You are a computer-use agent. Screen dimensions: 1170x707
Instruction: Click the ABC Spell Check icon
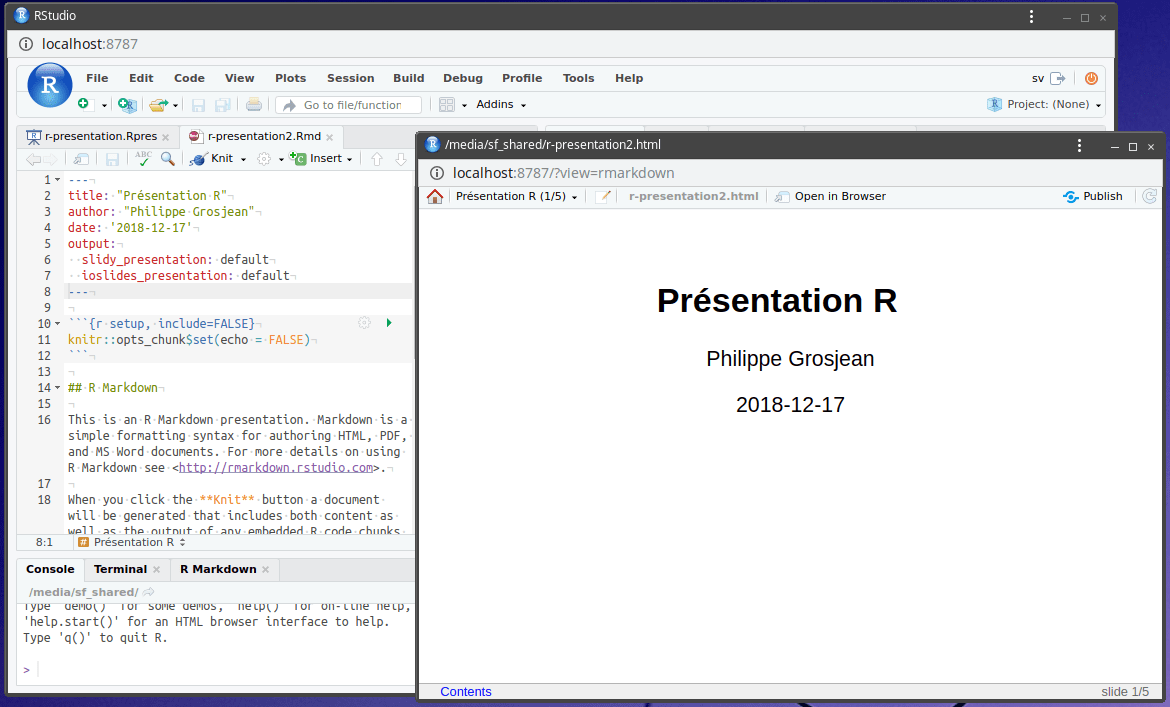143,158
